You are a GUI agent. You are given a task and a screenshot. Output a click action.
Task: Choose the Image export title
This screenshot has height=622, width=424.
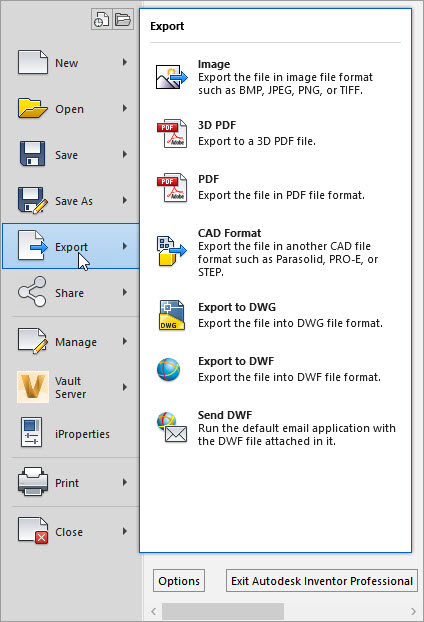(214, 64)
